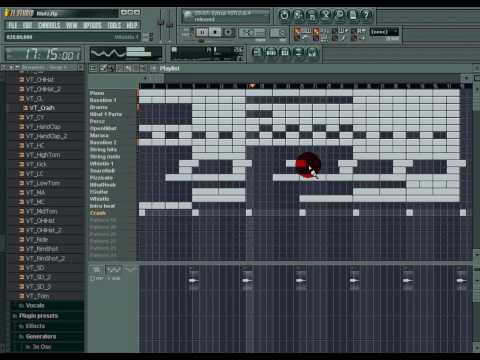This screenshot has width=480, height=360.
Task: Adjust the master pitch slider
Action: coord(169,25)
